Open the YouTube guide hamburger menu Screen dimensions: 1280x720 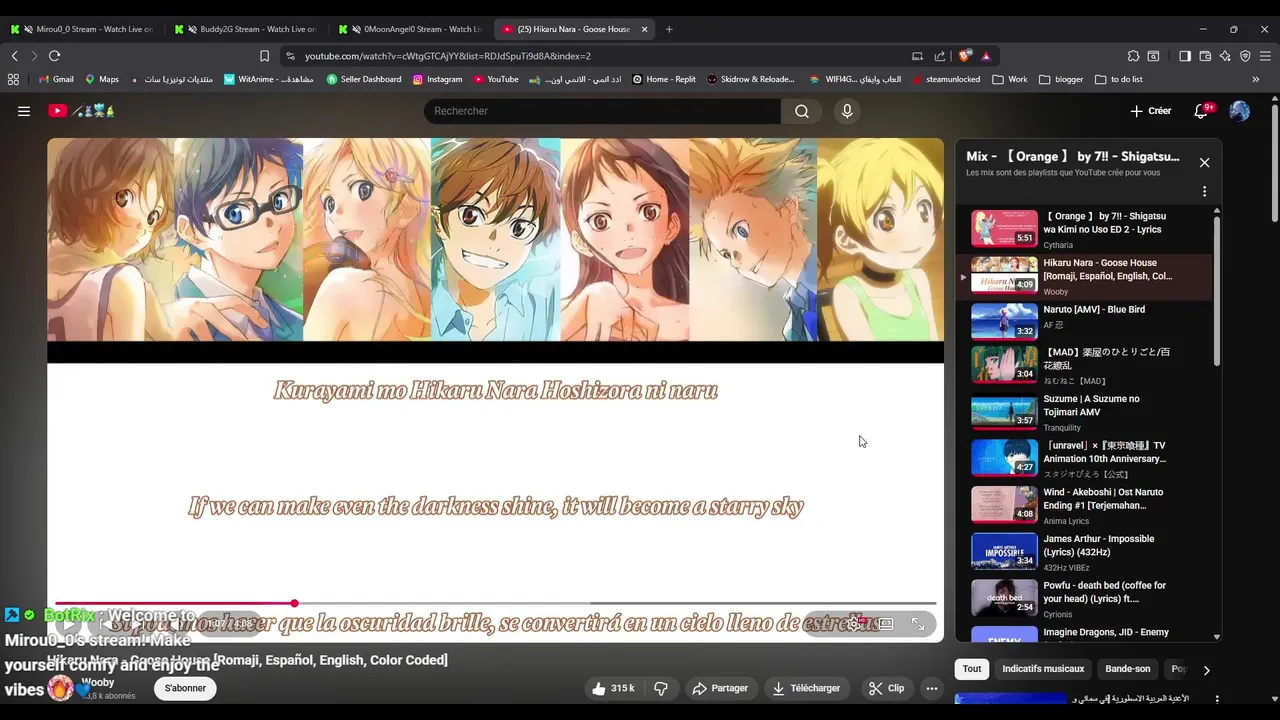click(x=24, y=111)
